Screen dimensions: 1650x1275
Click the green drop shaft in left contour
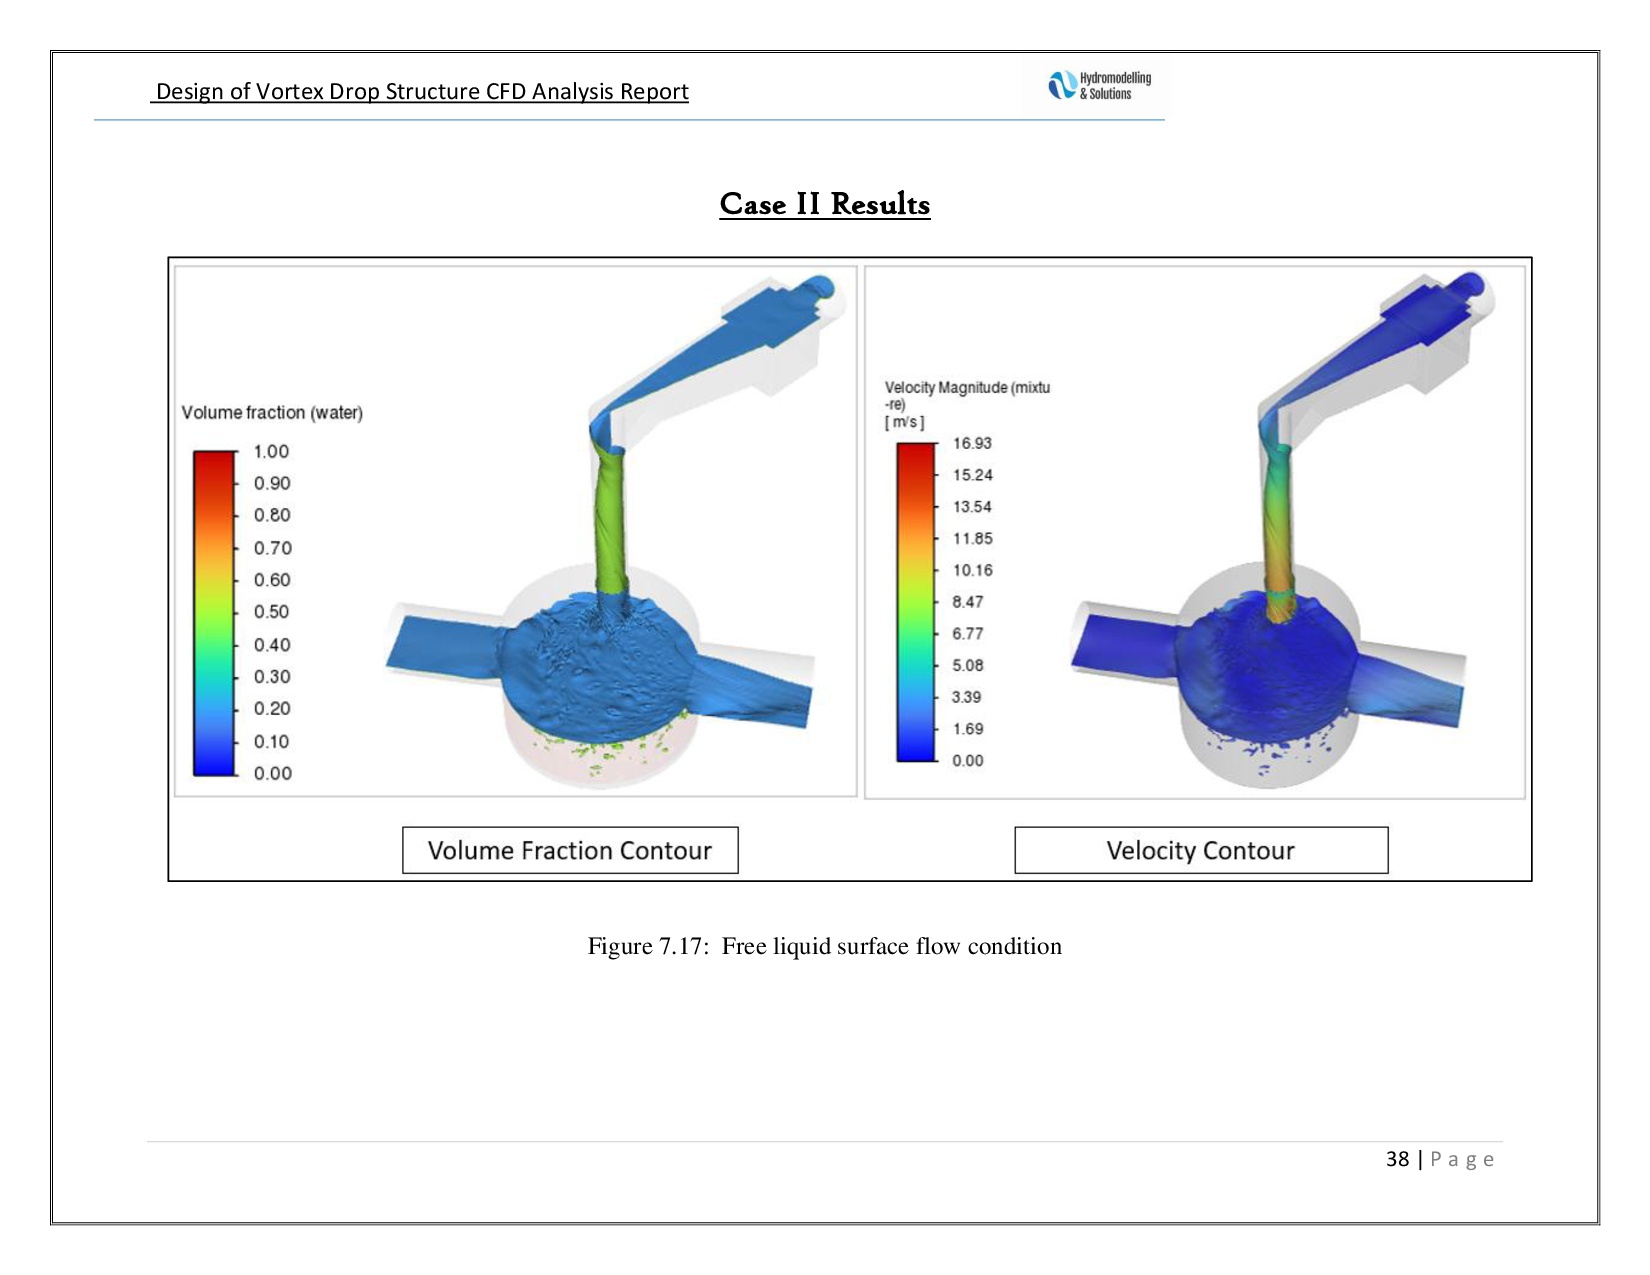(x=610, y=520)
